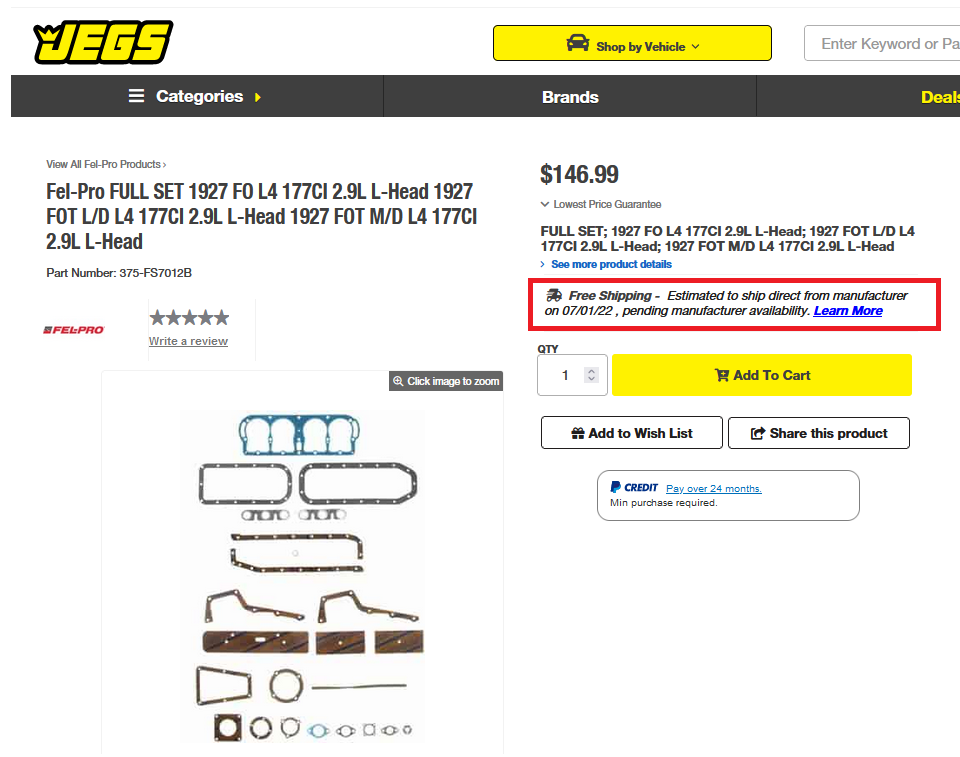Expand the Lowest Price Guarantee section

pyautogui.click(x=601, y=204)
